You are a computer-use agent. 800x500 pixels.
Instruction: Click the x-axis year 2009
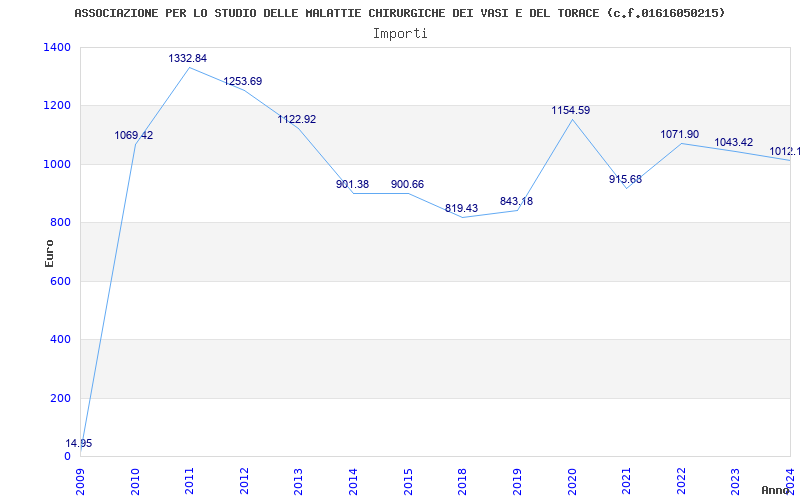click(x=81, y=481)
